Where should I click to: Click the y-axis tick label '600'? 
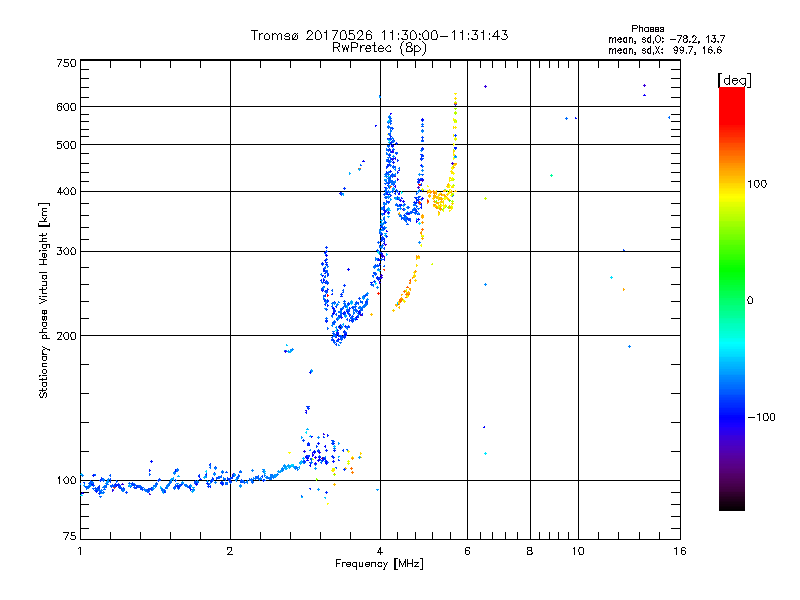(x=66, y=107)
